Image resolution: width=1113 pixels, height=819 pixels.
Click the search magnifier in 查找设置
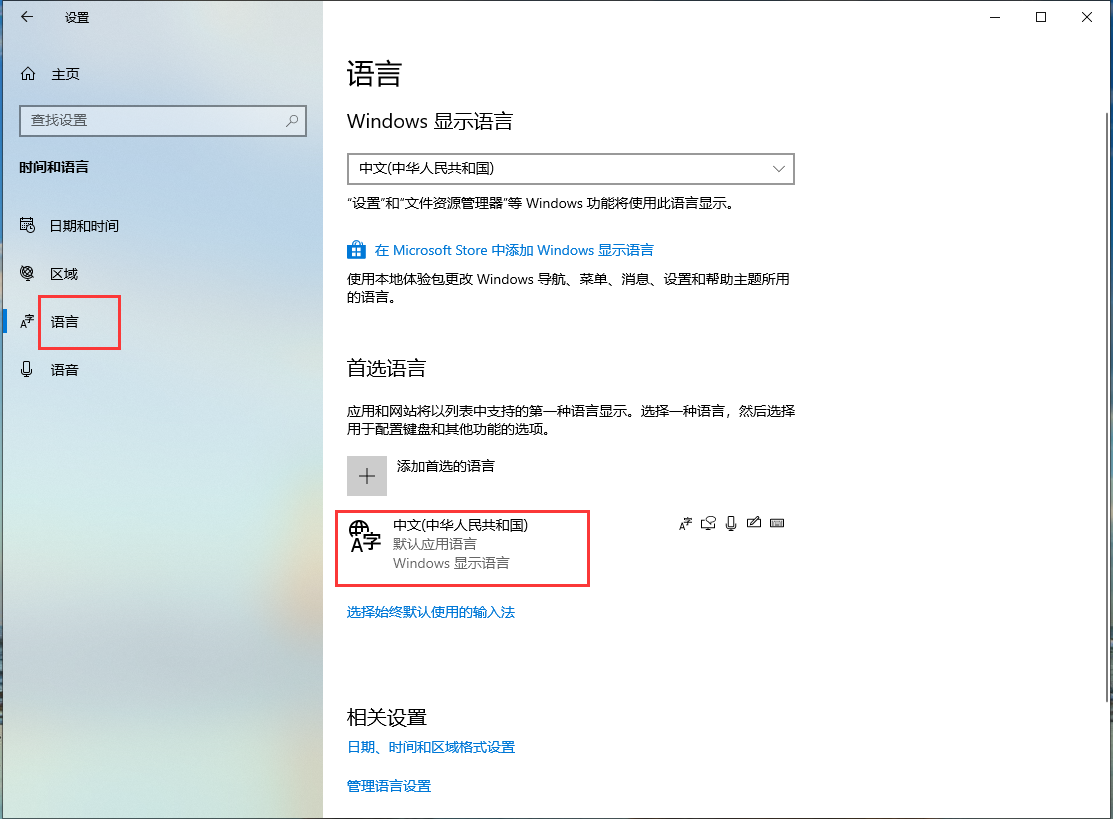(292, 121)
